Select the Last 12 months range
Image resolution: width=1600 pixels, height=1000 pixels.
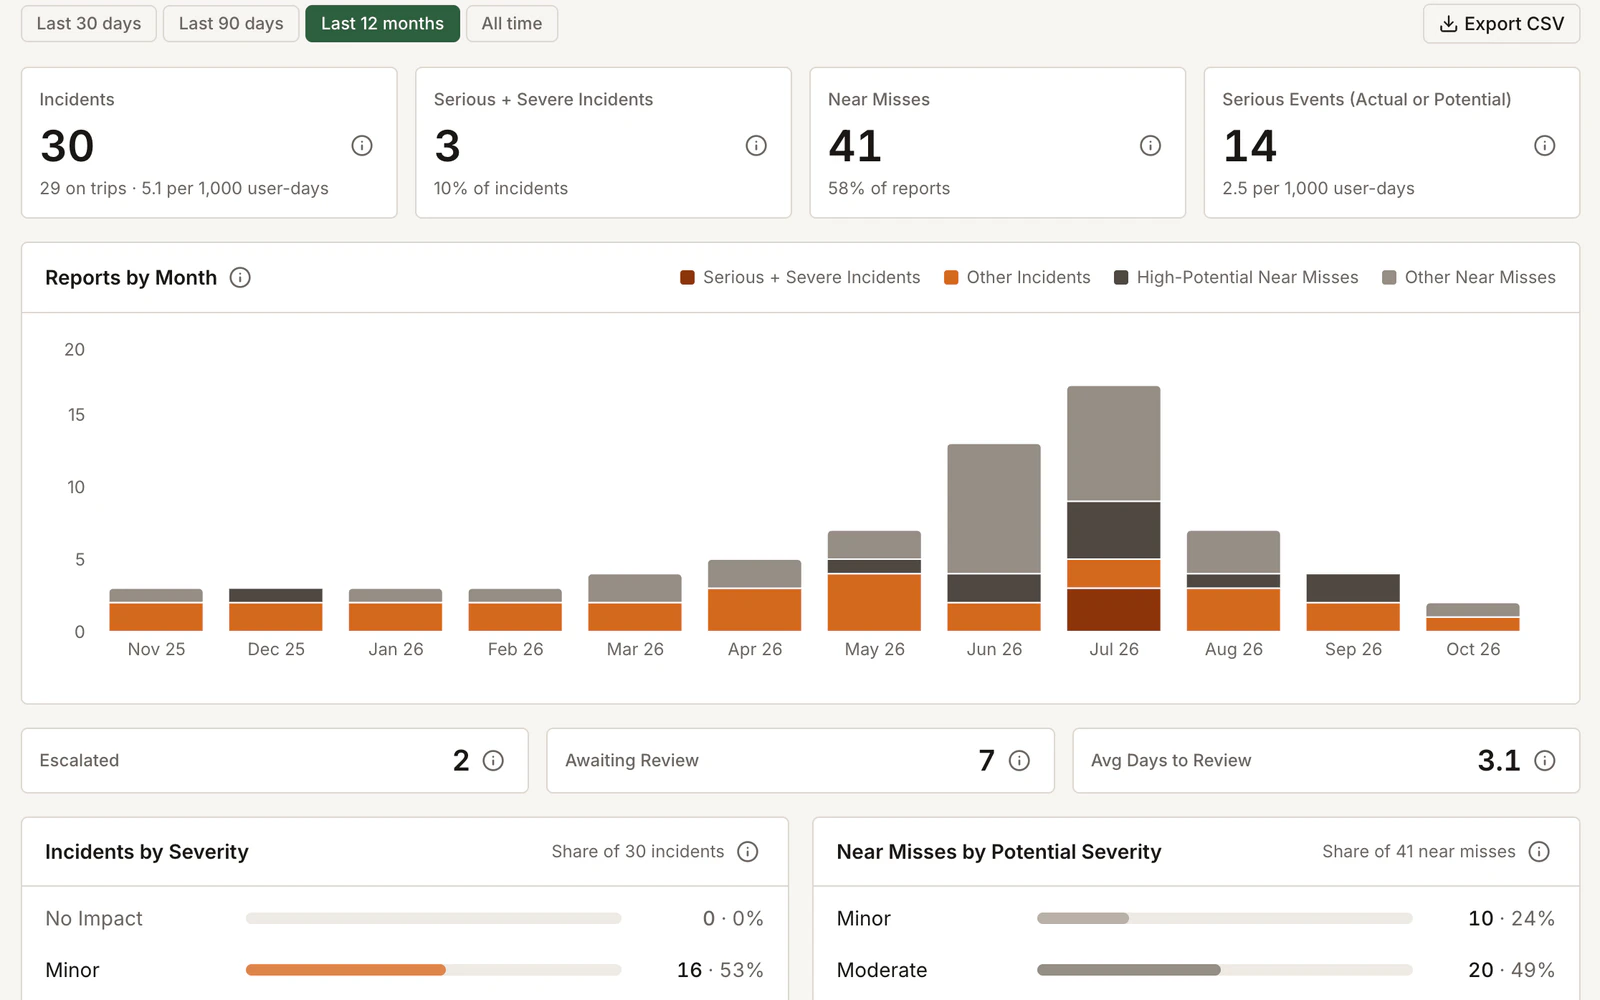(x=383, y=24)
